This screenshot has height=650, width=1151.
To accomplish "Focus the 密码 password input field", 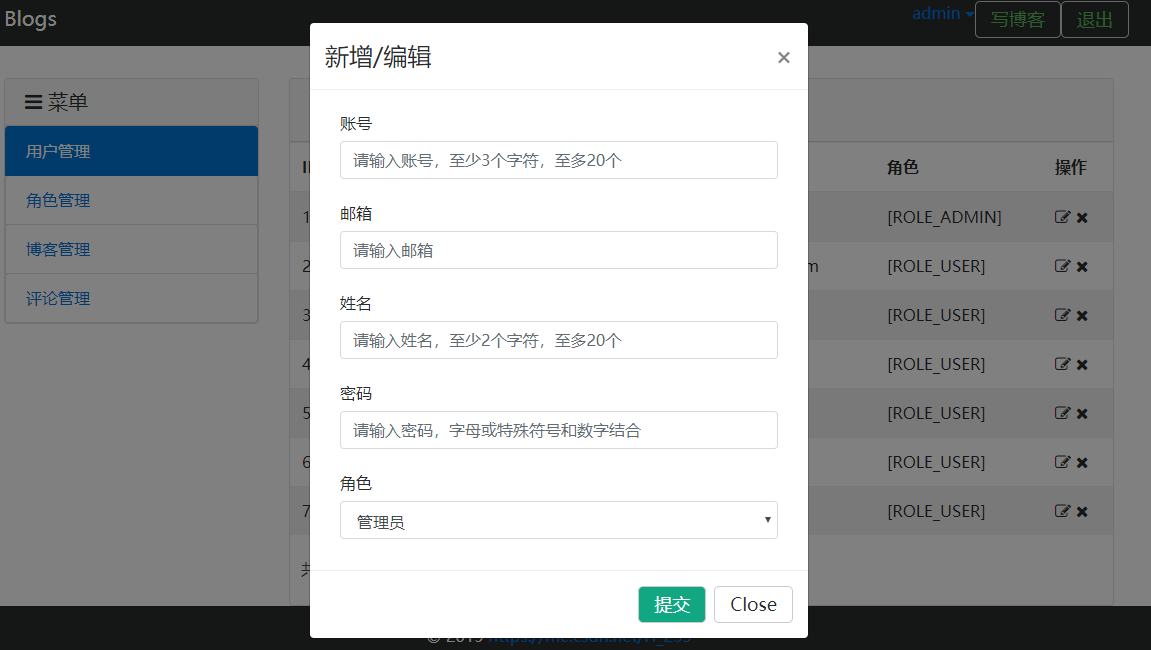I will coord(559,430).
